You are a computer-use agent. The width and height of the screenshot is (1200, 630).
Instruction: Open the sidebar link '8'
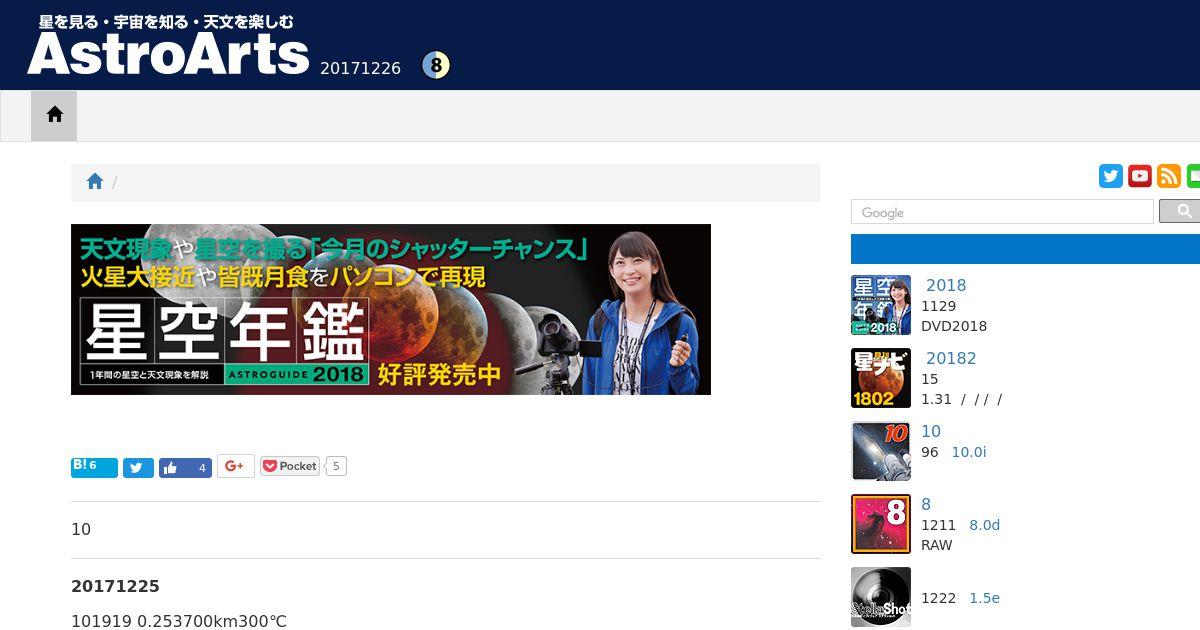(926, 504)
